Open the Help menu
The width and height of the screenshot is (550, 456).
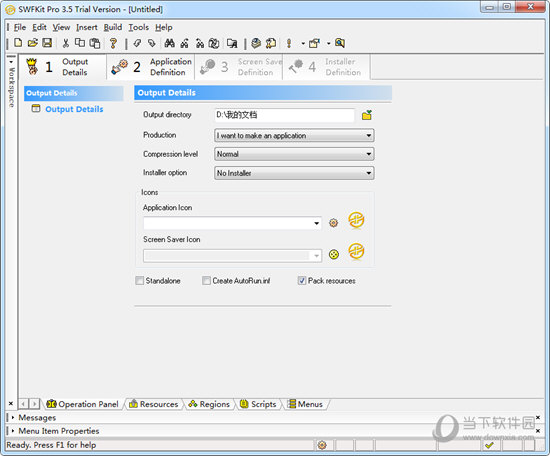point(164,27)
